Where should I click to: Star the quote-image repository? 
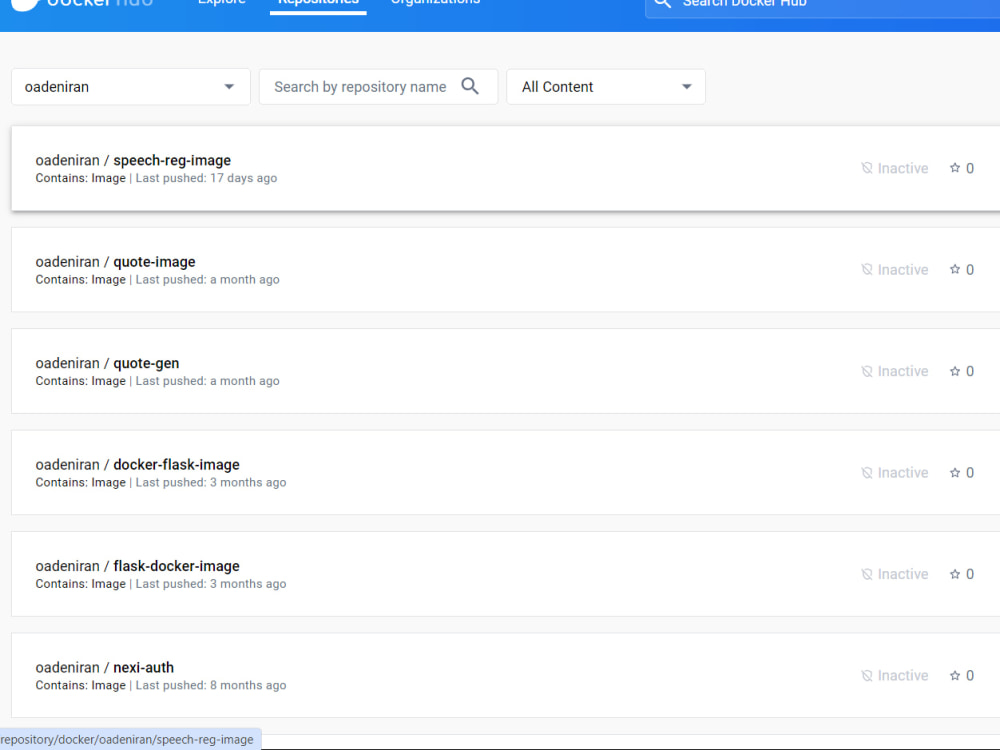point(955,269)
